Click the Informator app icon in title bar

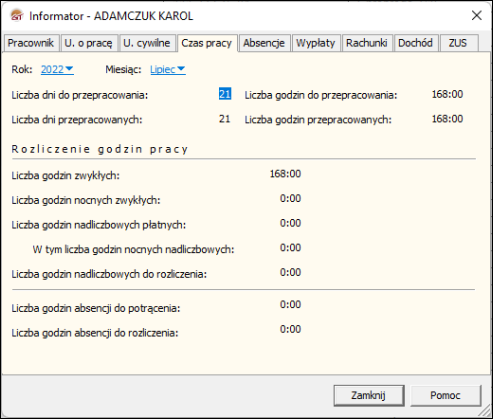[x=17, y=16]
